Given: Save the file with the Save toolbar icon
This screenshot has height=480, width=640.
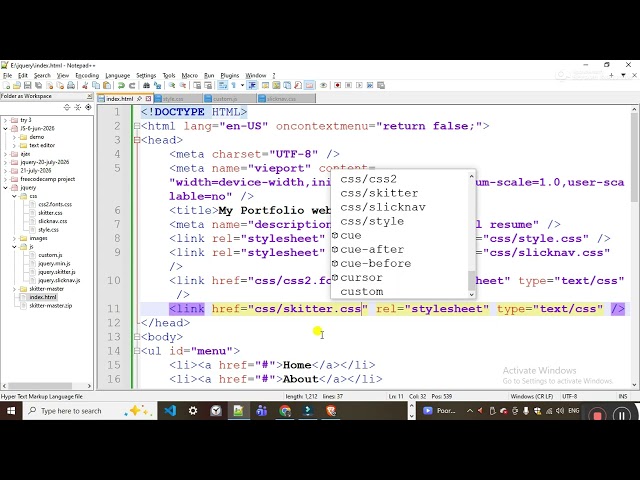Looking at the screenshot, I should coord(27,85).
